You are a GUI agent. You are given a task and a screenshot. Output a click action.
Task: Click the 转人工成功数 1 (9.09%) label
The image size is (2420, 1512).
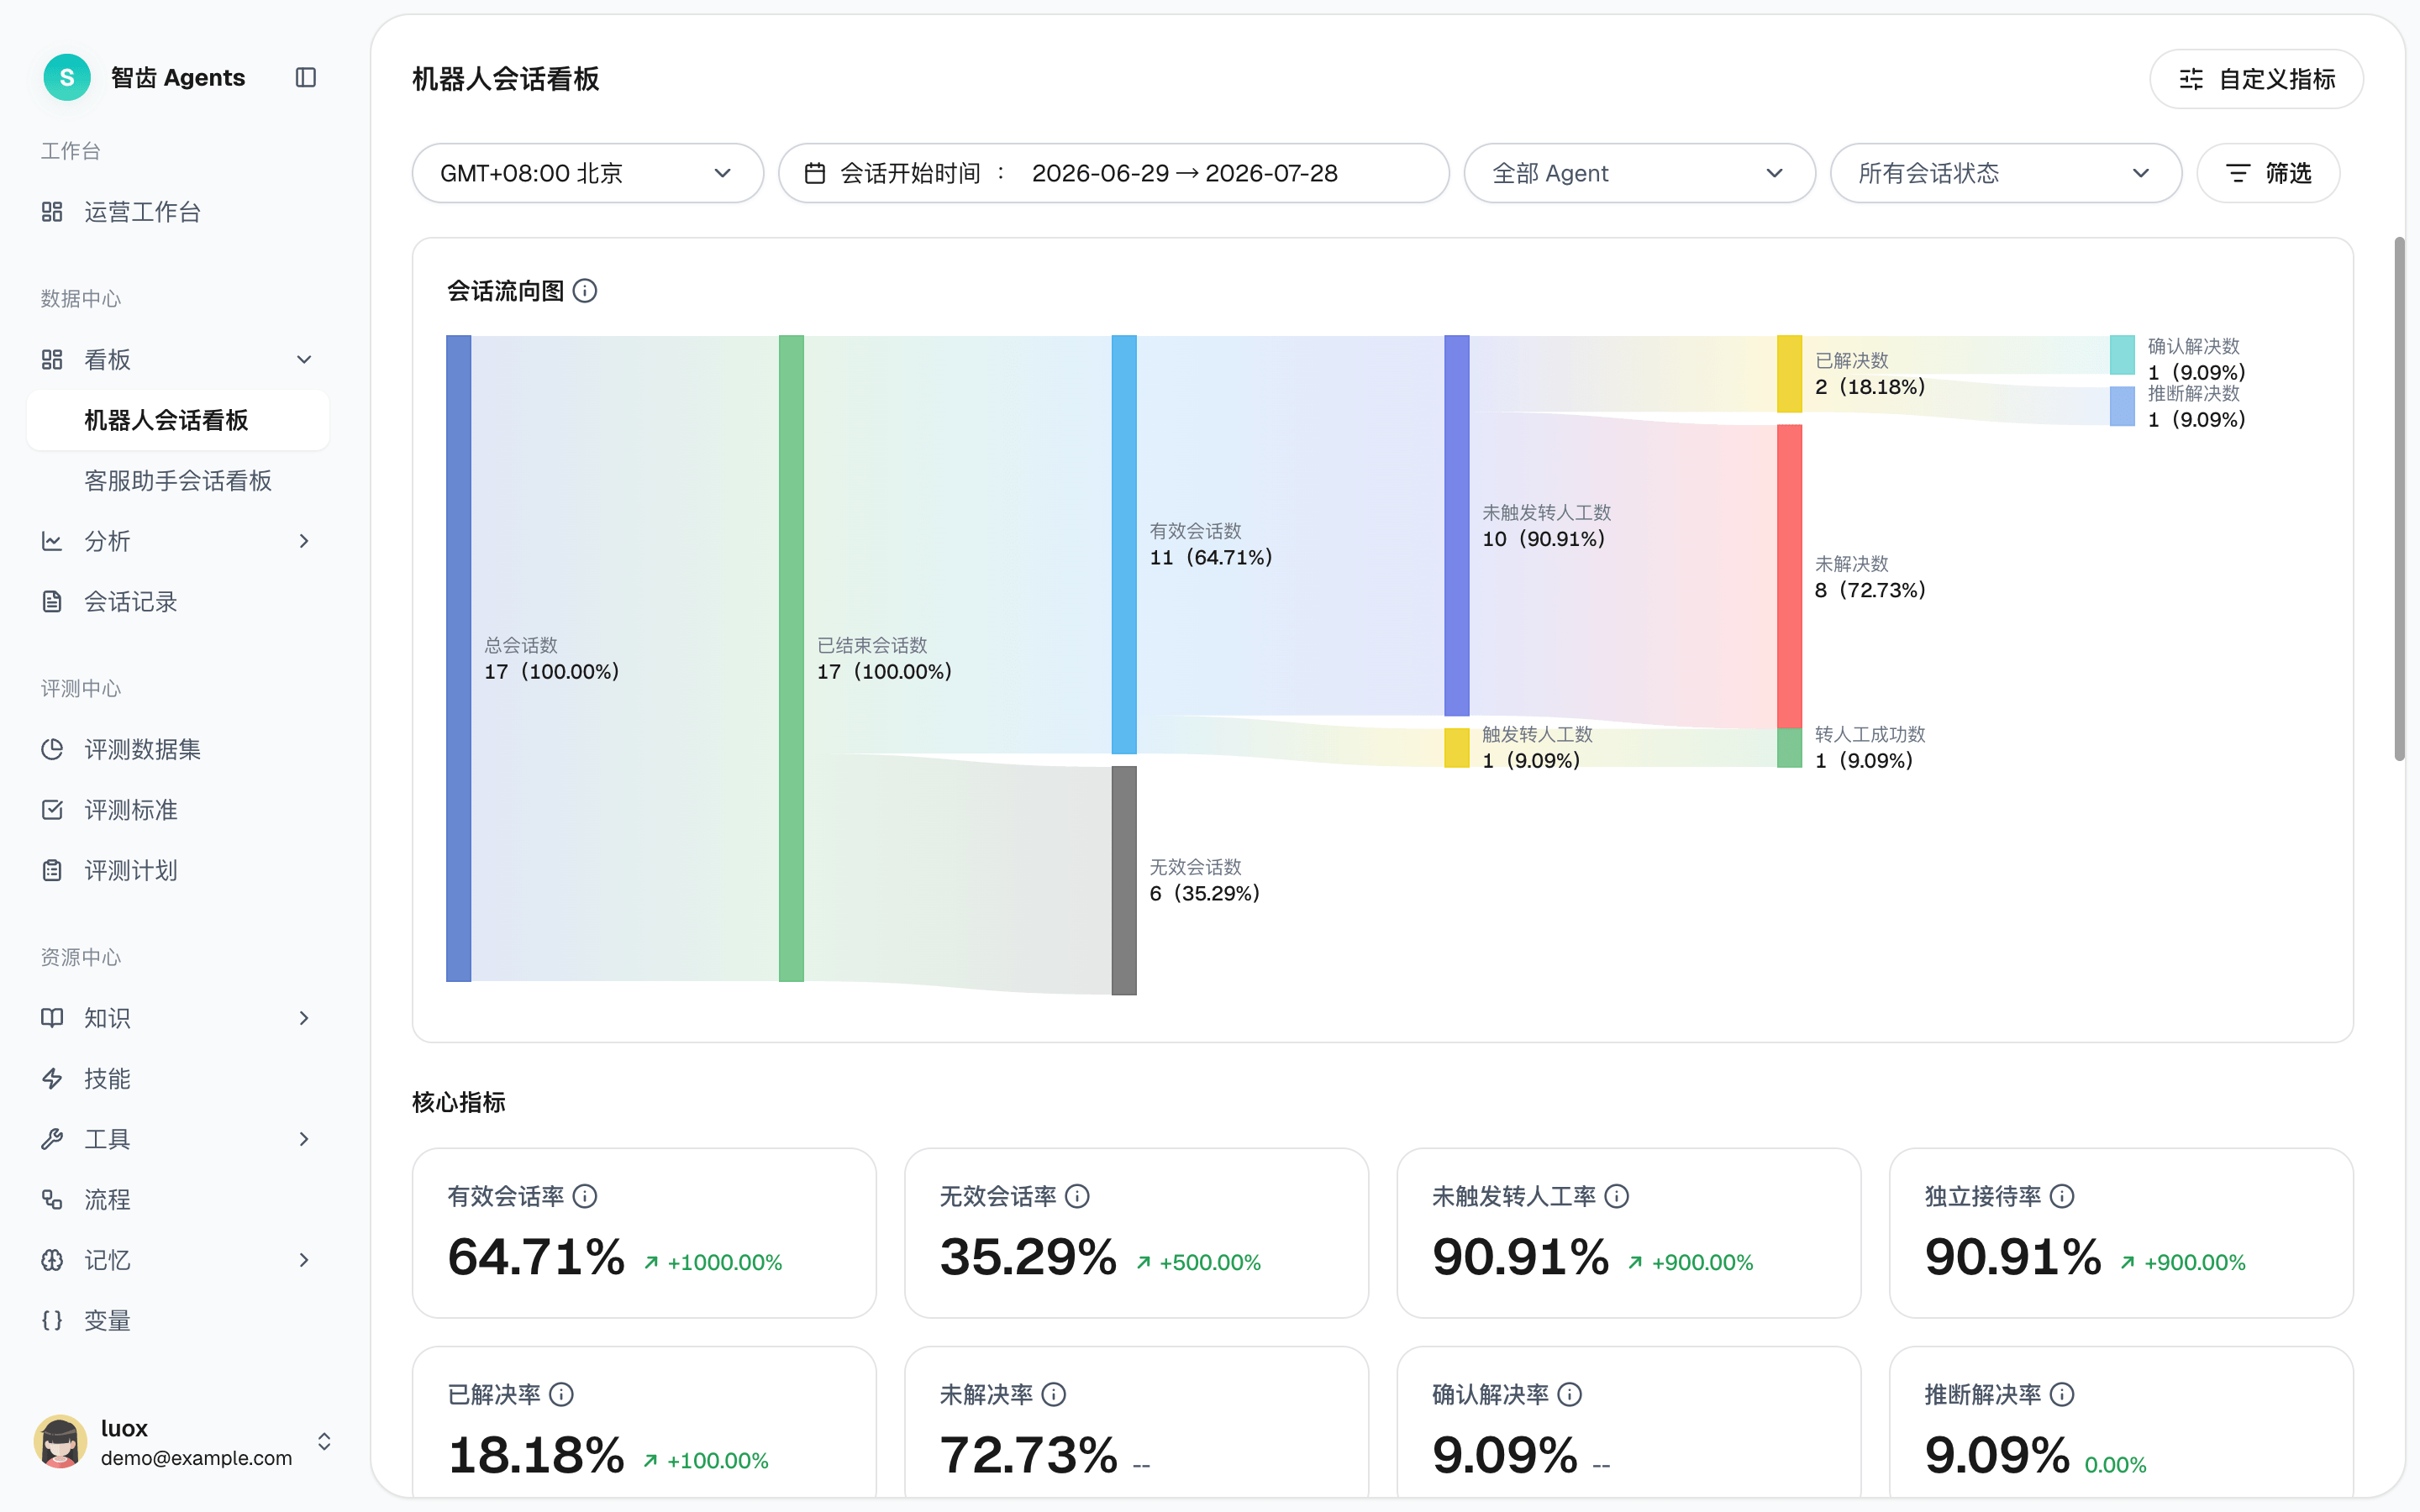1869,747
